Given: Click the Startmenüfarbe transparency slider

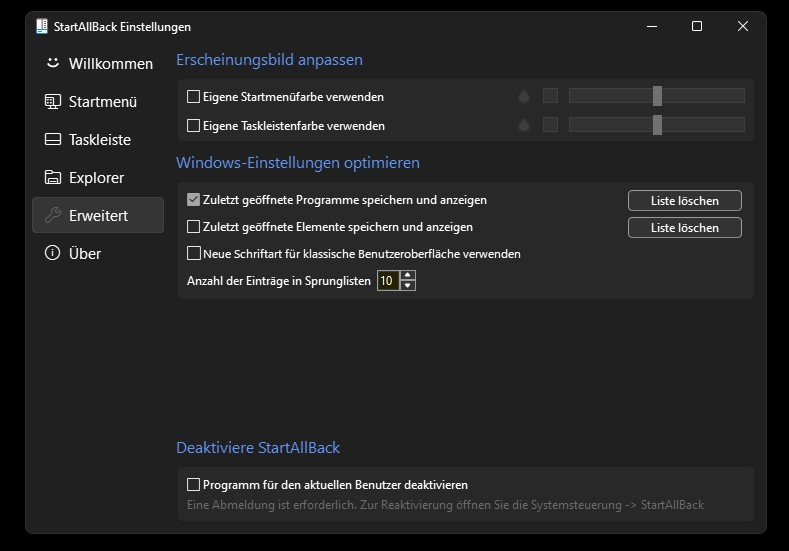Looking at the screenshot, I should coord(657,96).
